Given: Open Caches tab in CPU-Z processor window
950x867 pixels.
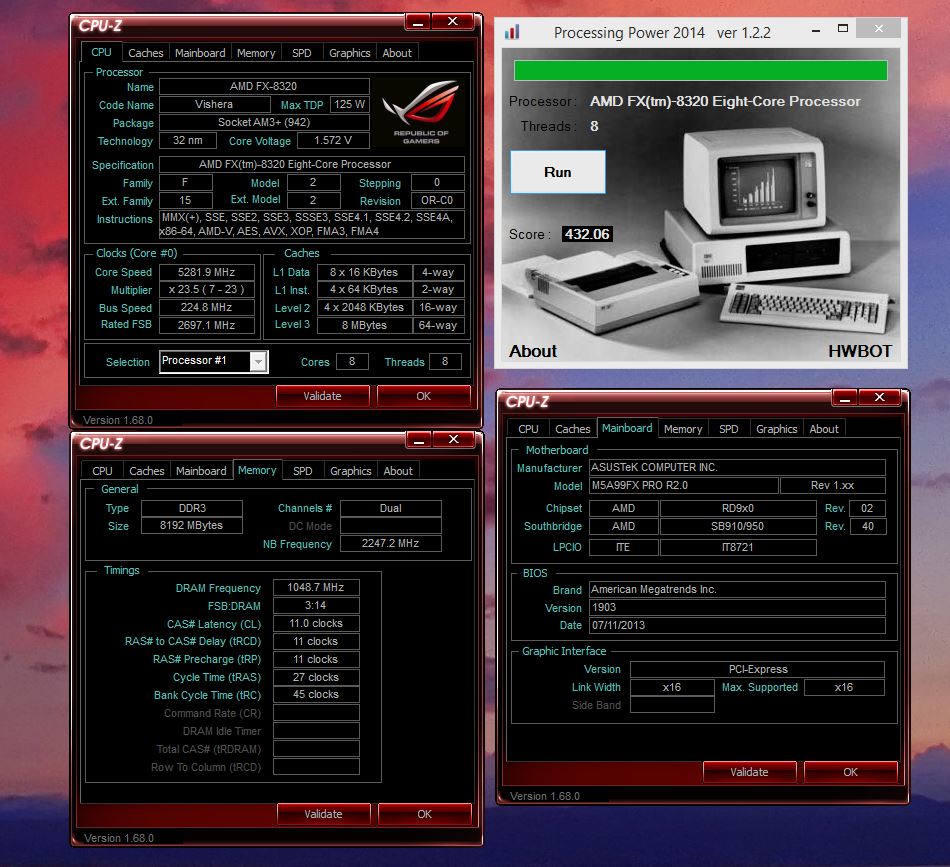Looking at the screenshot, I should (x=145, y=53).
